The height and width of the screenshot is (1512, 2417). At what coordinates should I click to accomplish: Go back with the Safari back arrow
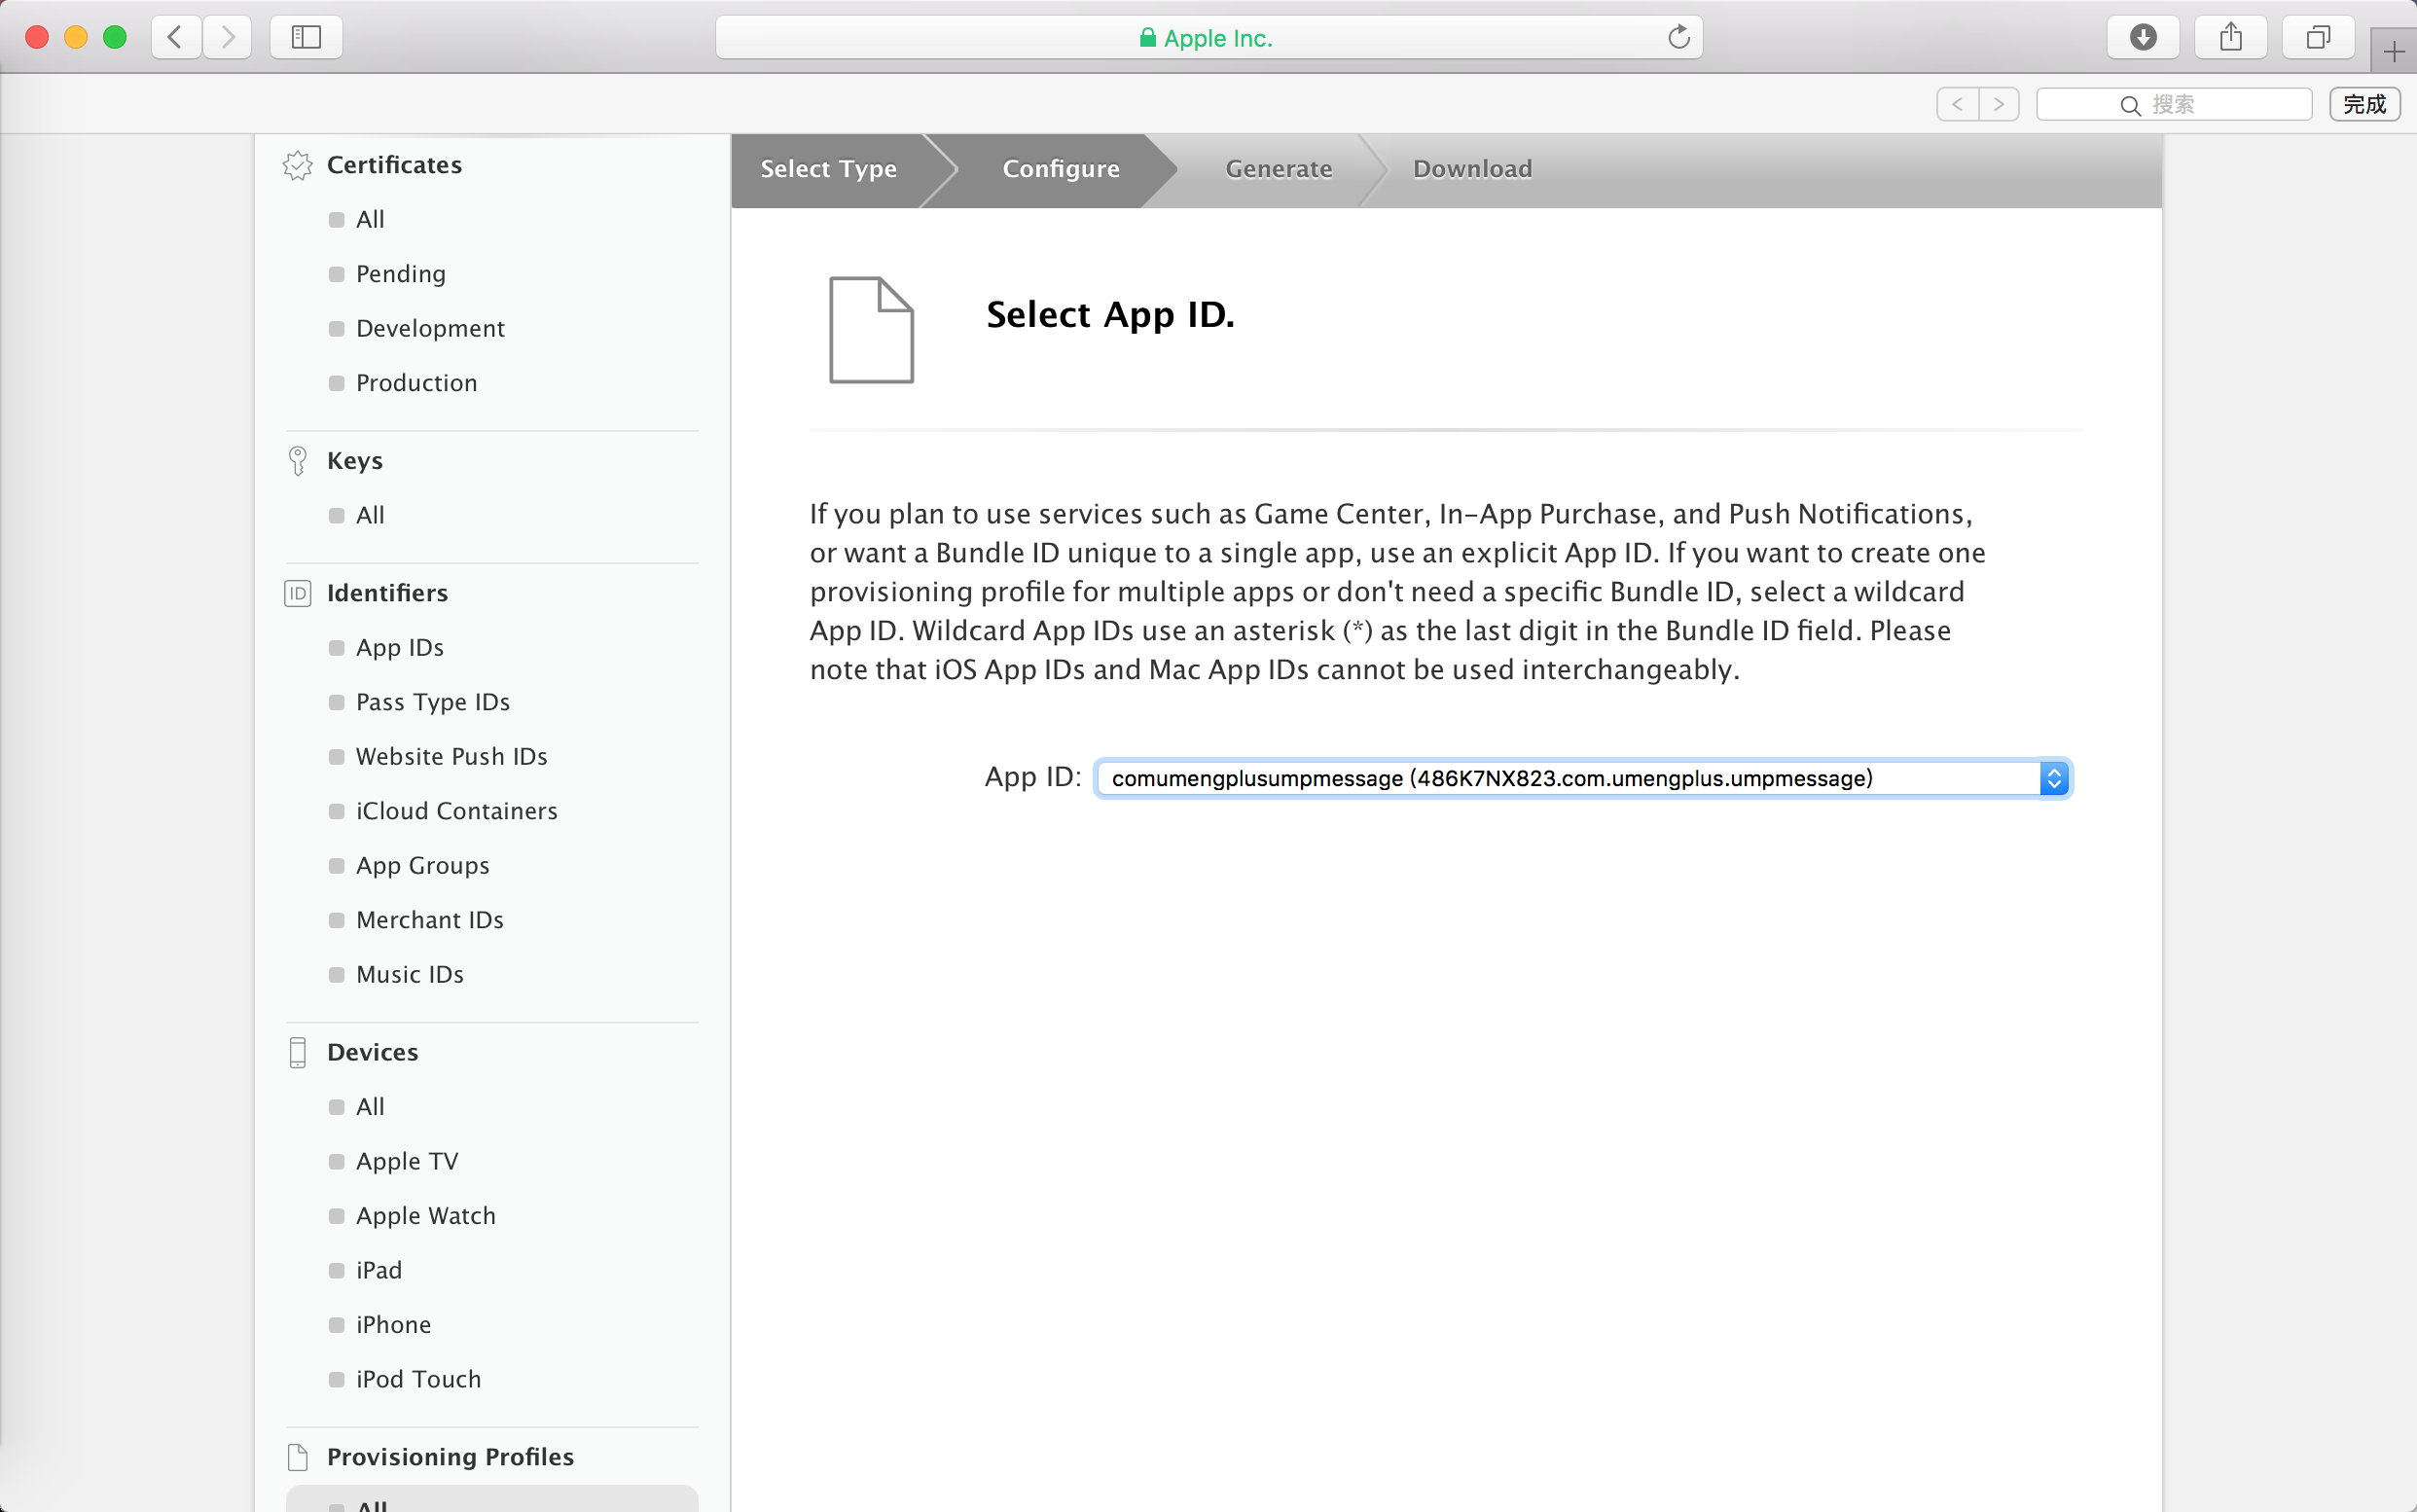tap(176, 38)
